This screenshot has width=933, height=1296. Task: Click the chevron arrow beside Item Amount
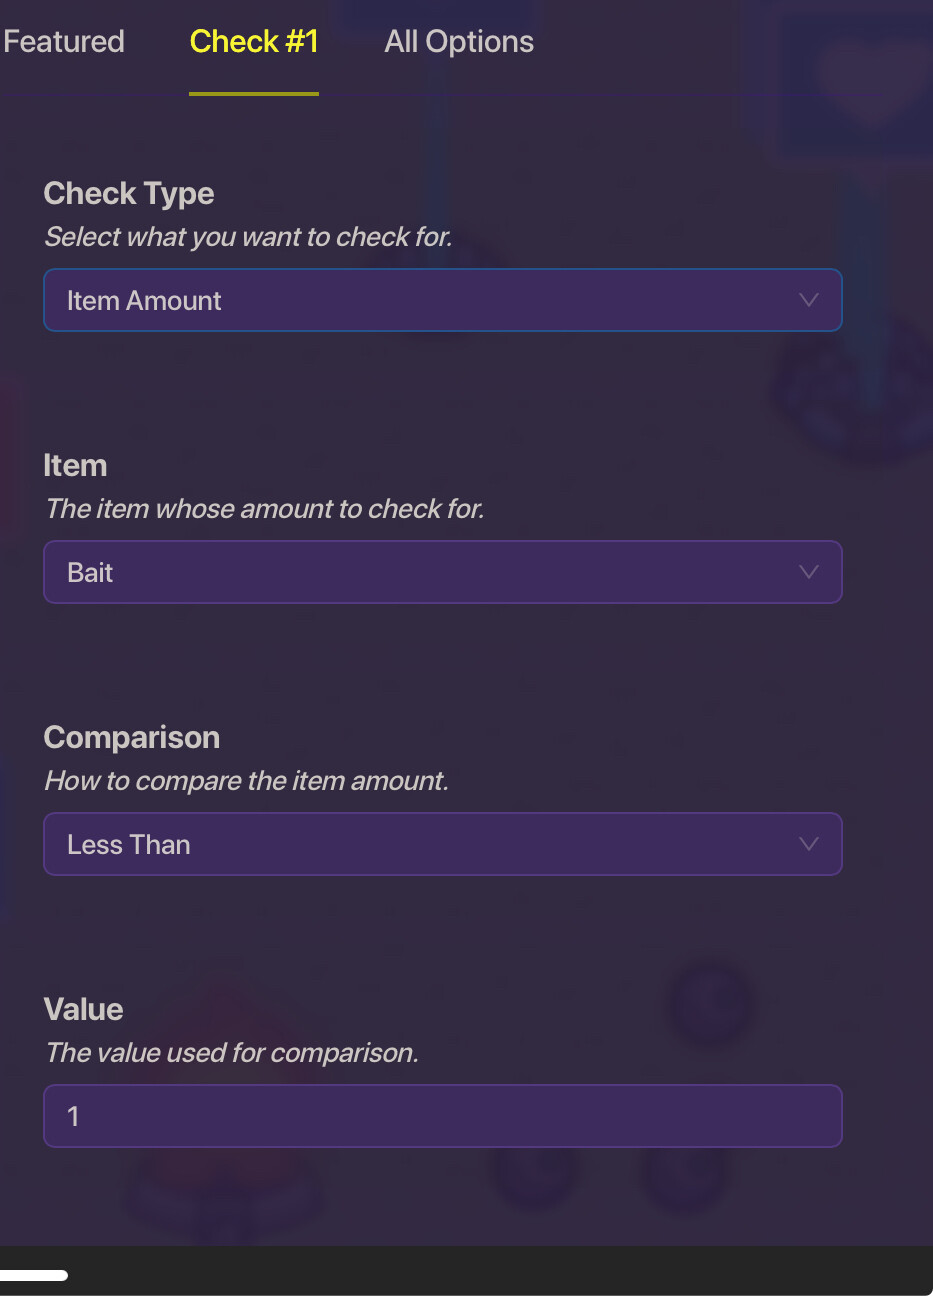coord(809,300)
